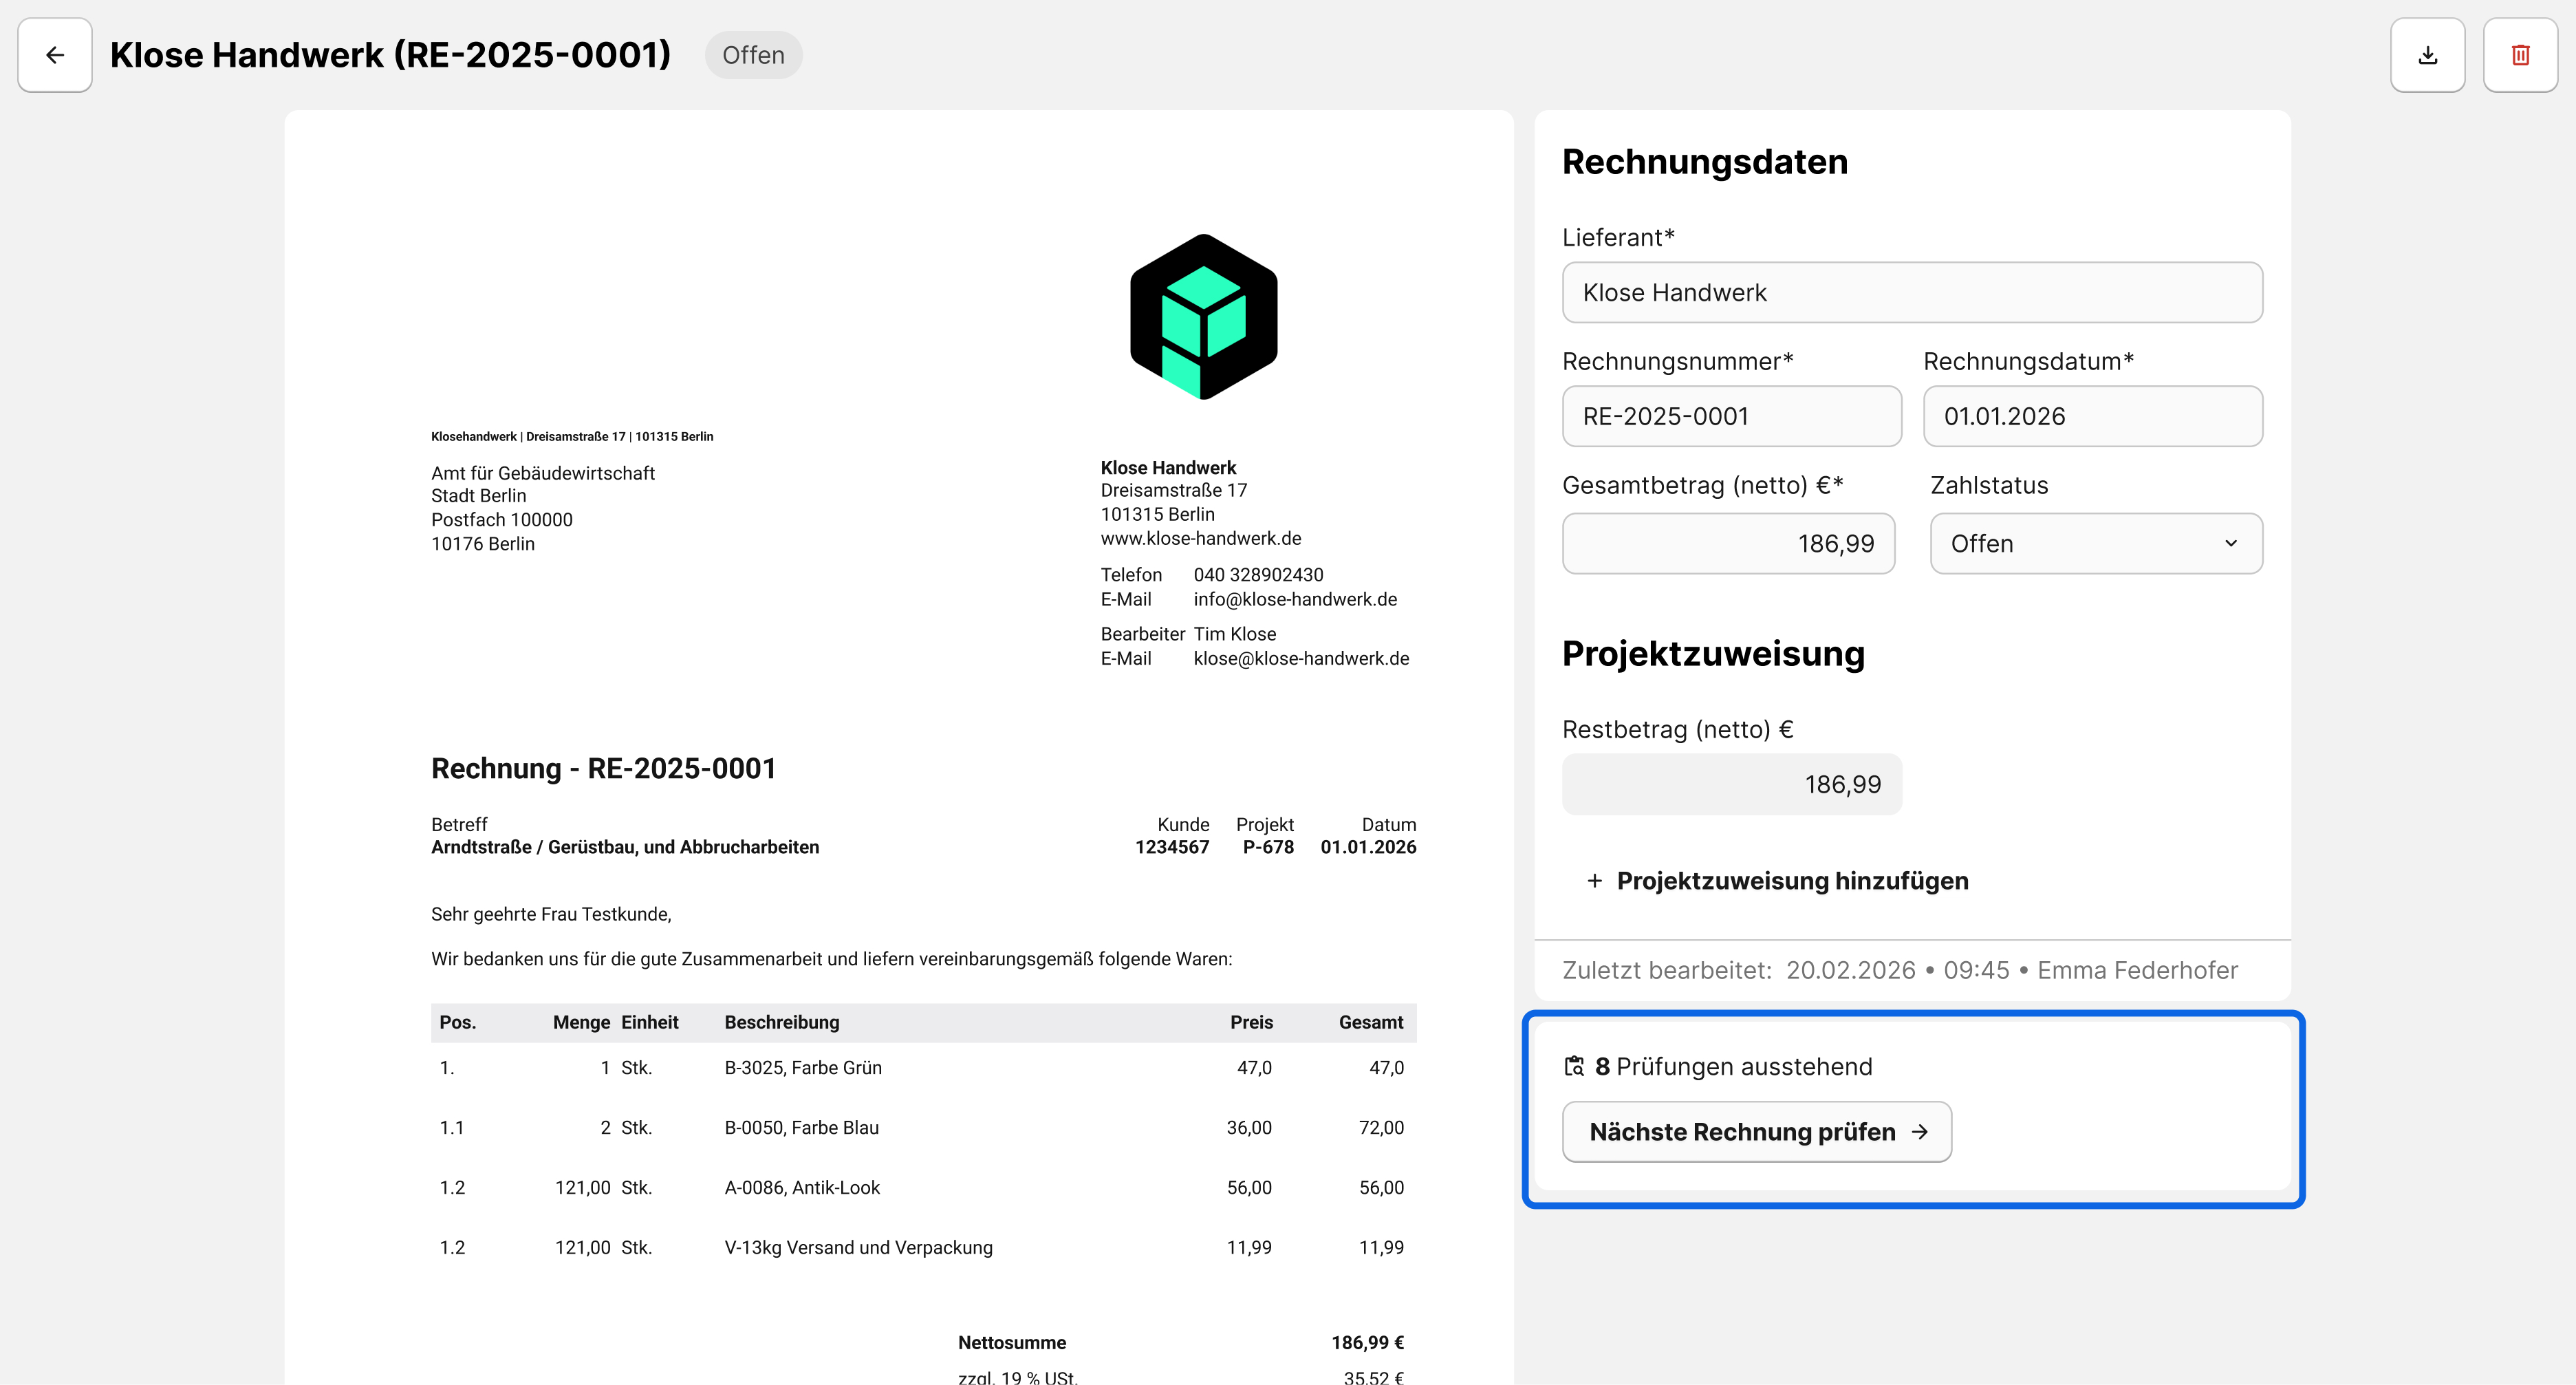Click the plus icon for Projektzuweisung
Image resolution: width=2576 pixels, height=1385 pixels.
(x=1594, y=881)
